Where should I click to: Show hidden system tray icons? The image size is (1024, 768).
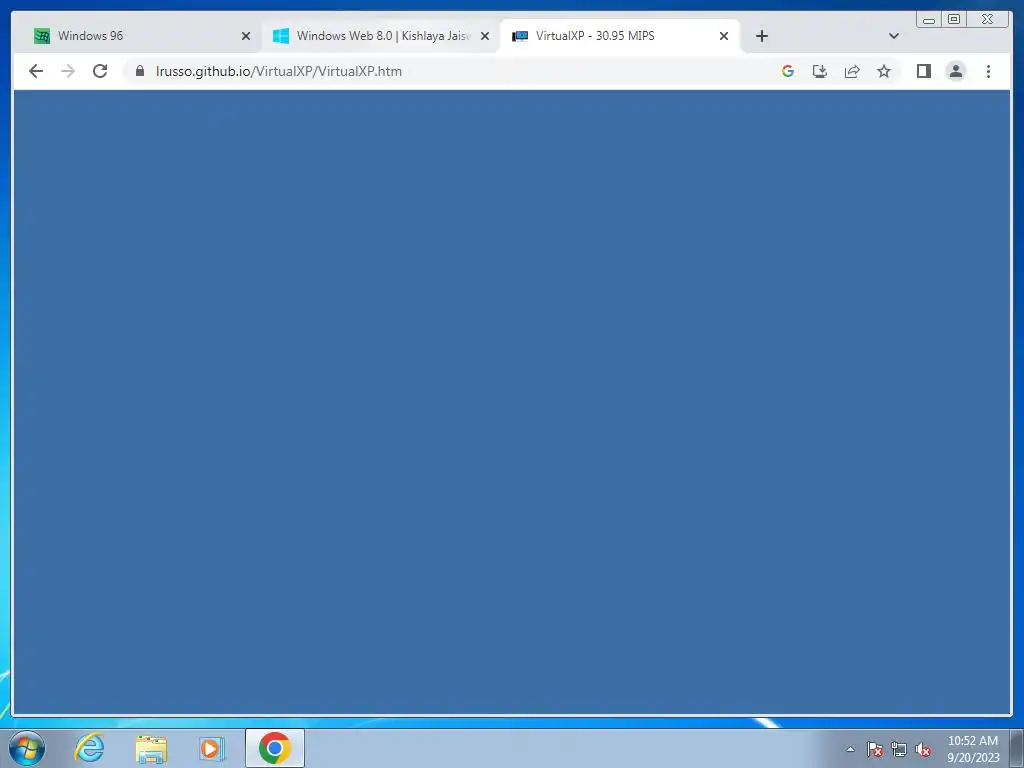point(850,749)
